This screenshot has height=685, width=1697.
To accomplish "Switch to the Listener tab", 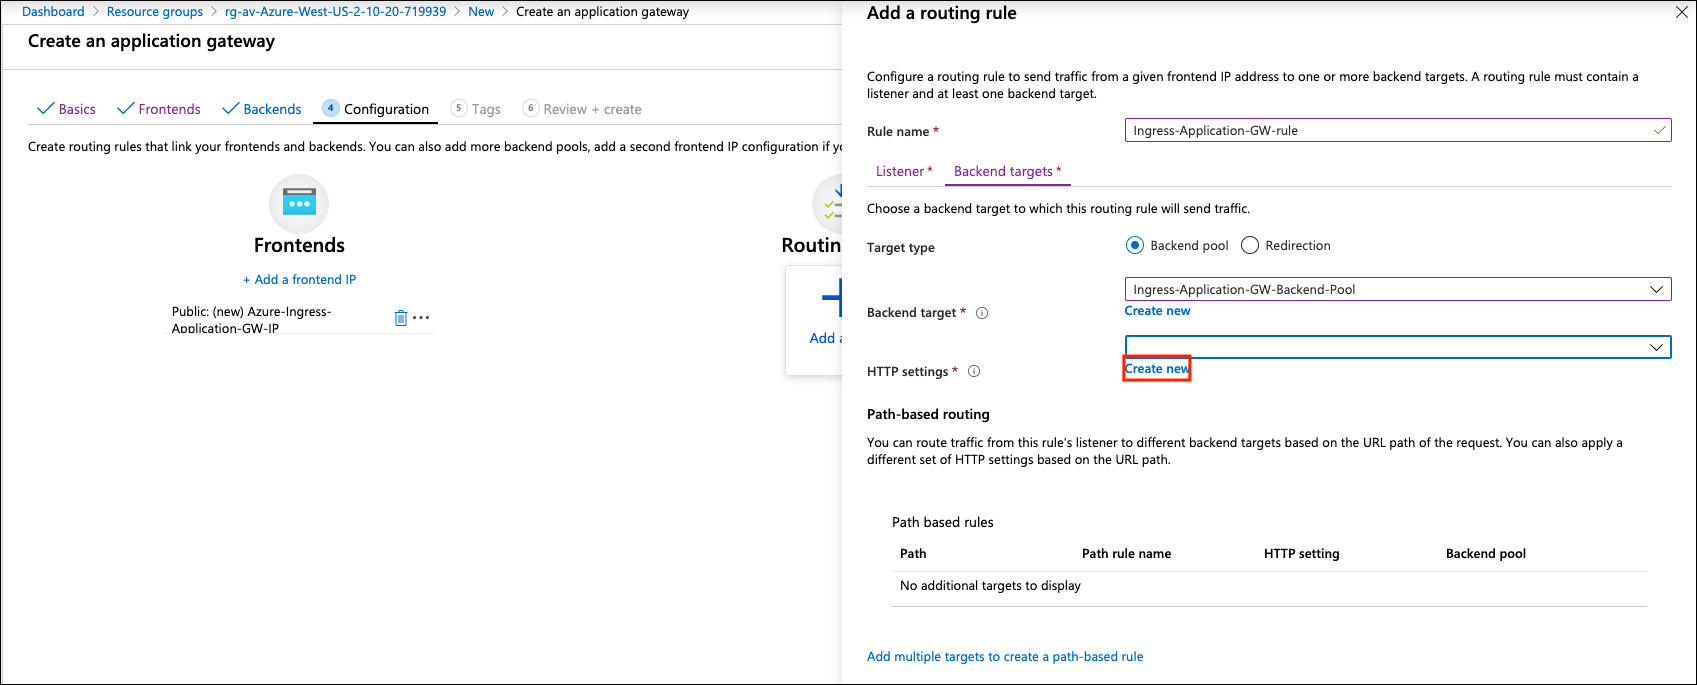I will point(904,171).
